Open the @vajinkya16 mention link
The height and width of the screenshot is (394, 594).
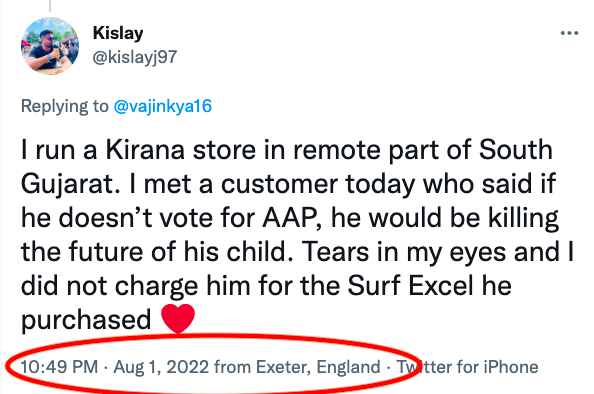[163, 106]
